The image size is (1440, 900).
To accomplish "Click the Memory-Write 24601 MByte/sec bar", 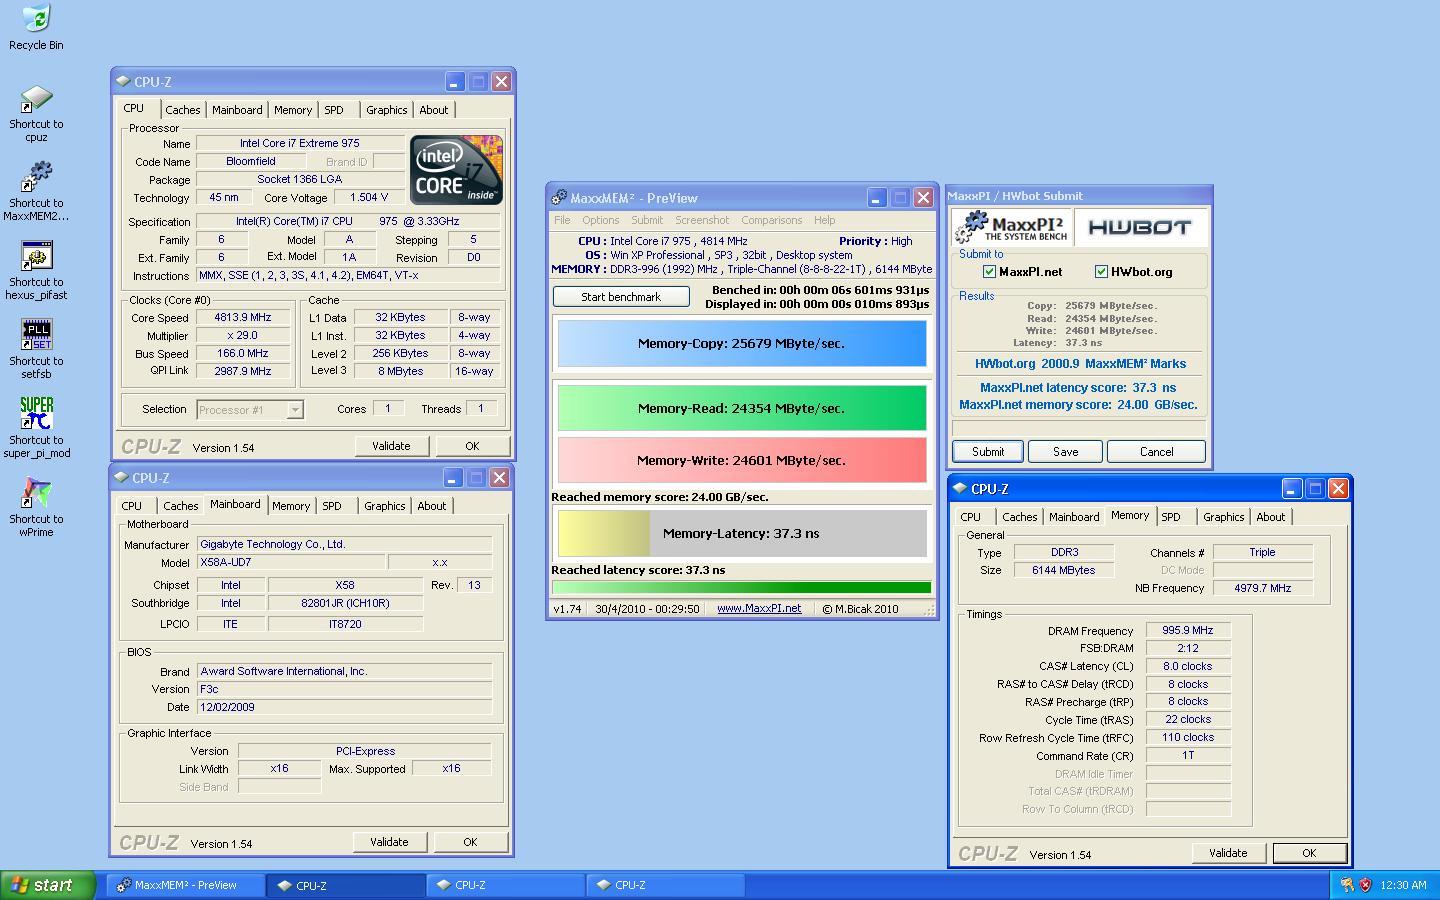I will 742,460.
